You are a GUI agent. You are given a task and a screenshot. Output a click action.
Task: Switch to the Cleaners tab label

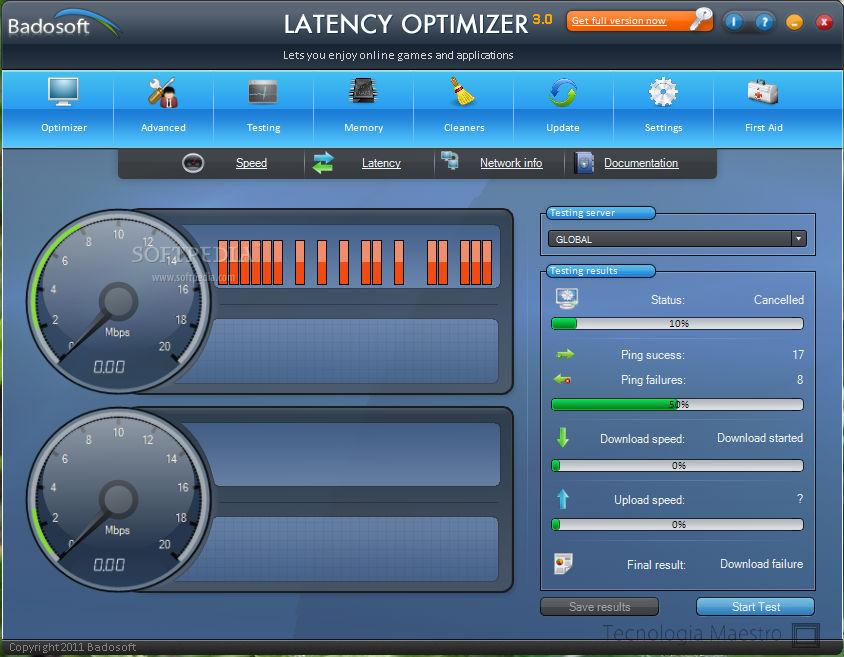click(x=464, y=128)
